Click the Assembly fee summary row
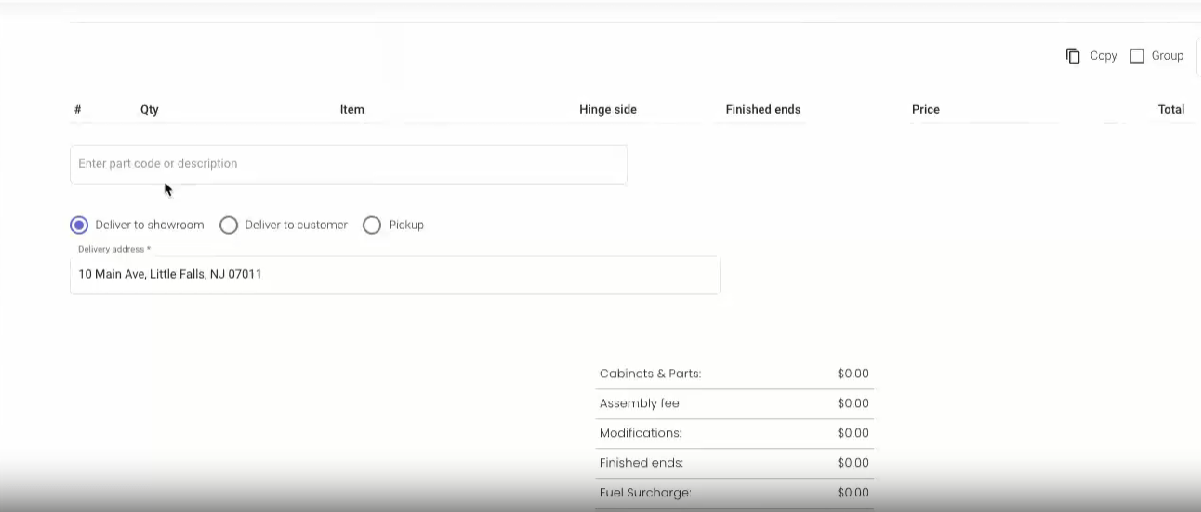This screenshot has height=512, width=1201. point(734,404)
